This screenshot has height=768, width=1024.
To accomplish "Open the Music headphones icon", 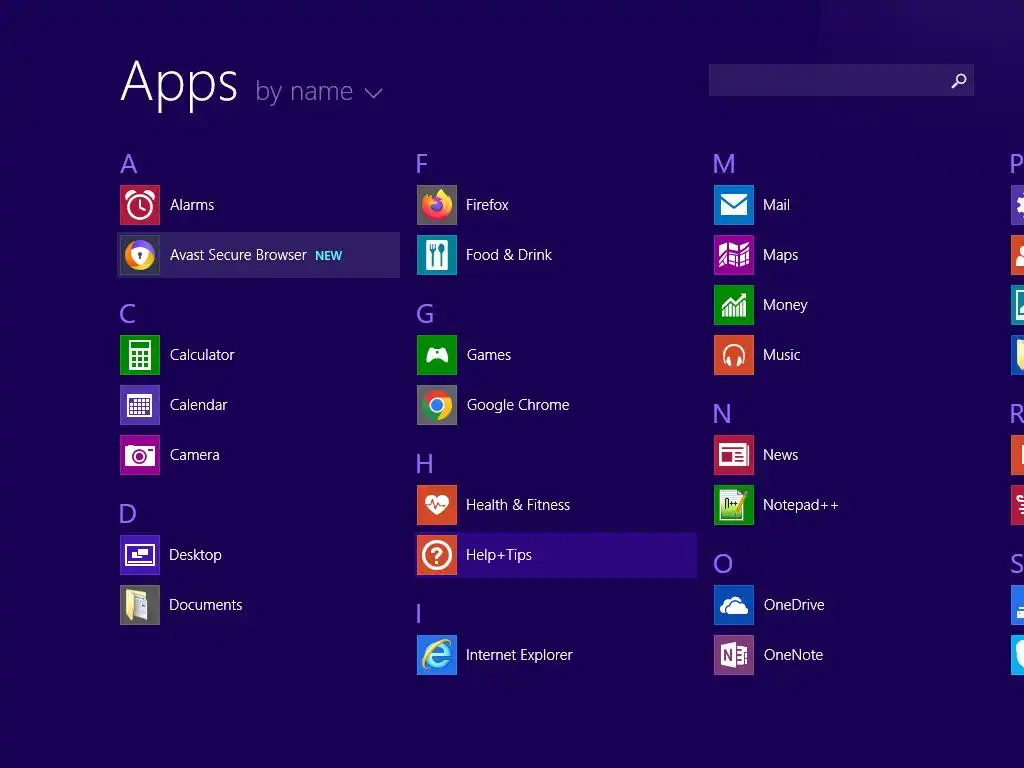I will pos(734,355).
